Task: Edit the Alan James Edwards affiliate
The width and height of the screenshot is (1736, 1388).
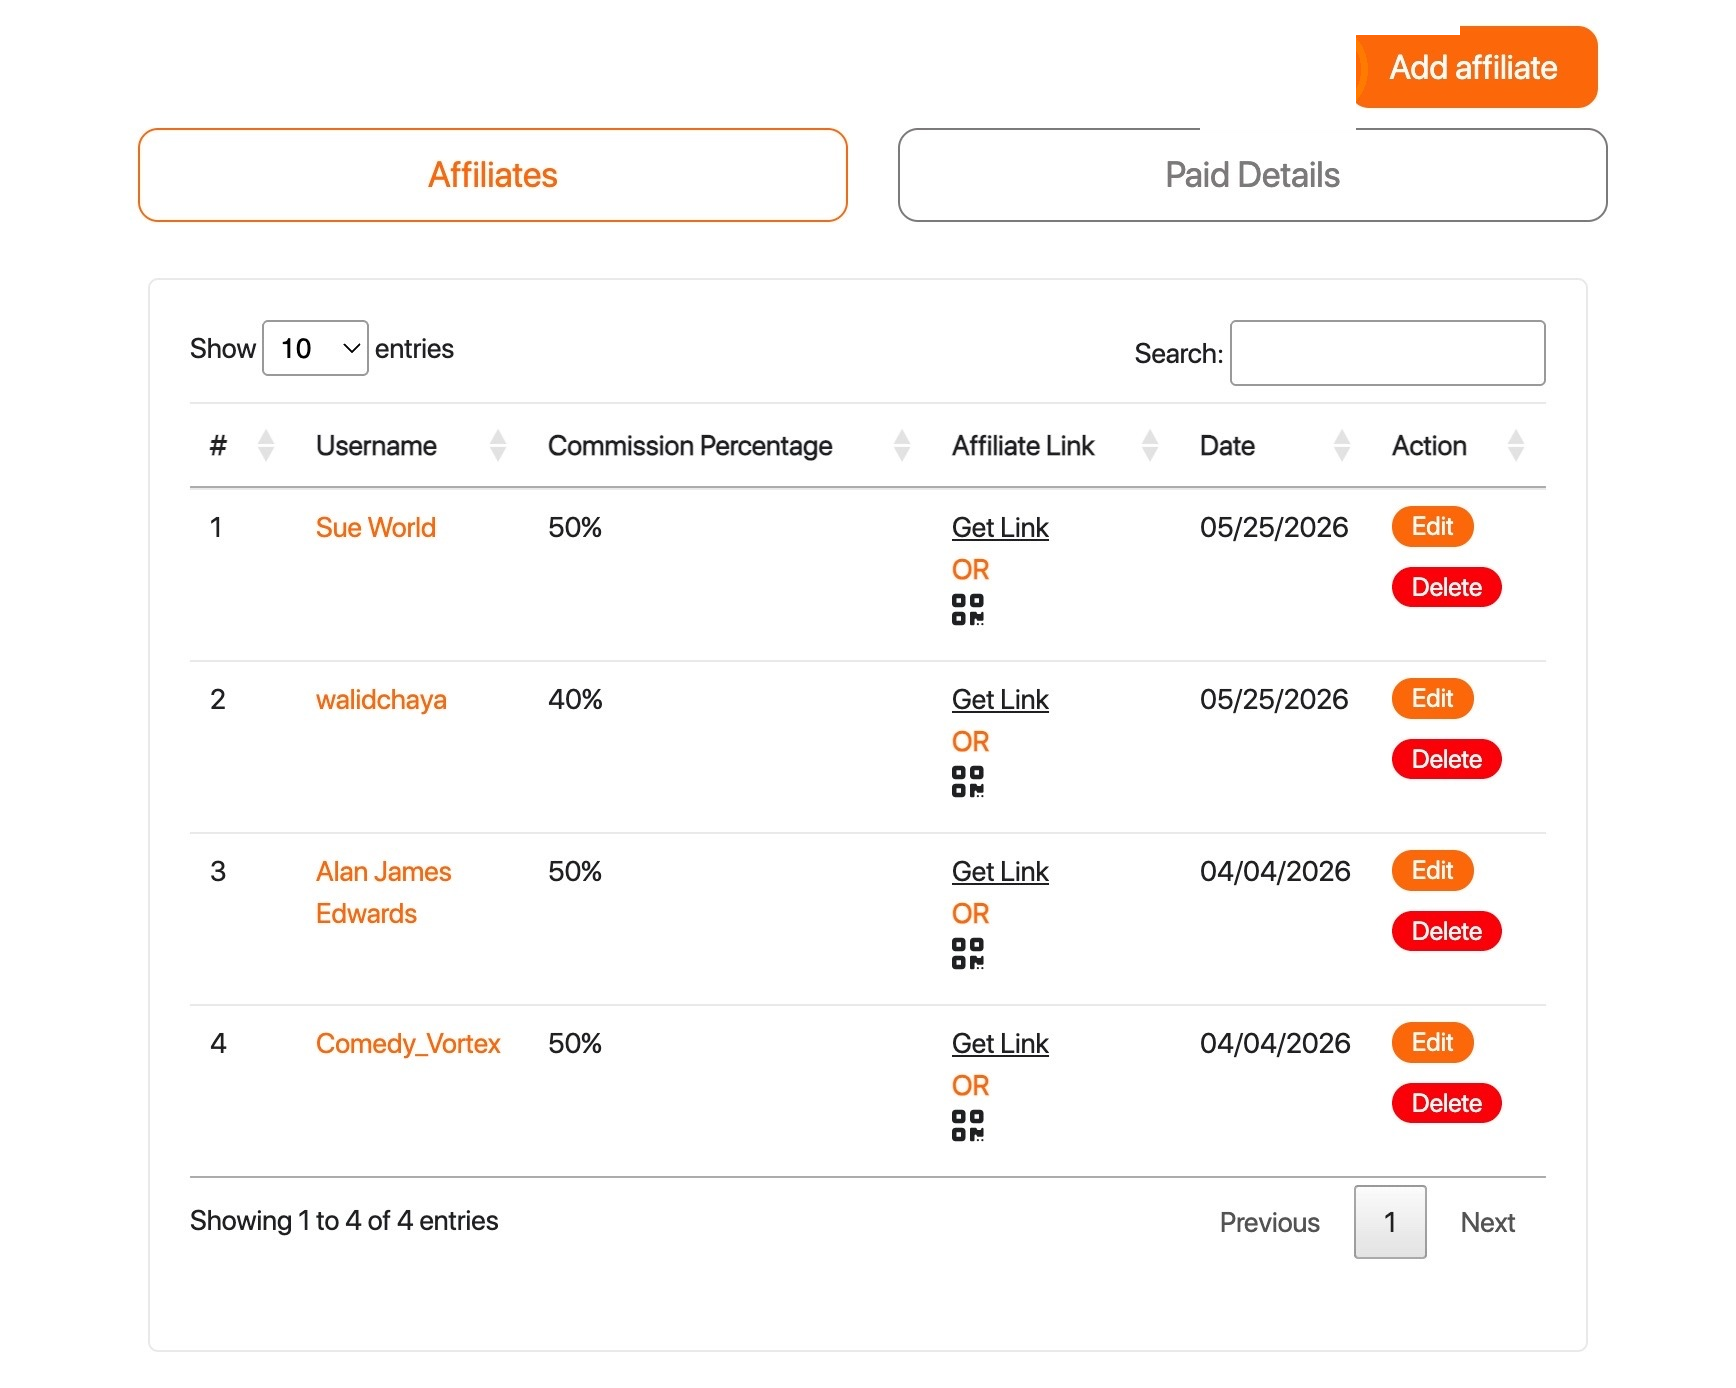Action: [x=1432, y=871]
